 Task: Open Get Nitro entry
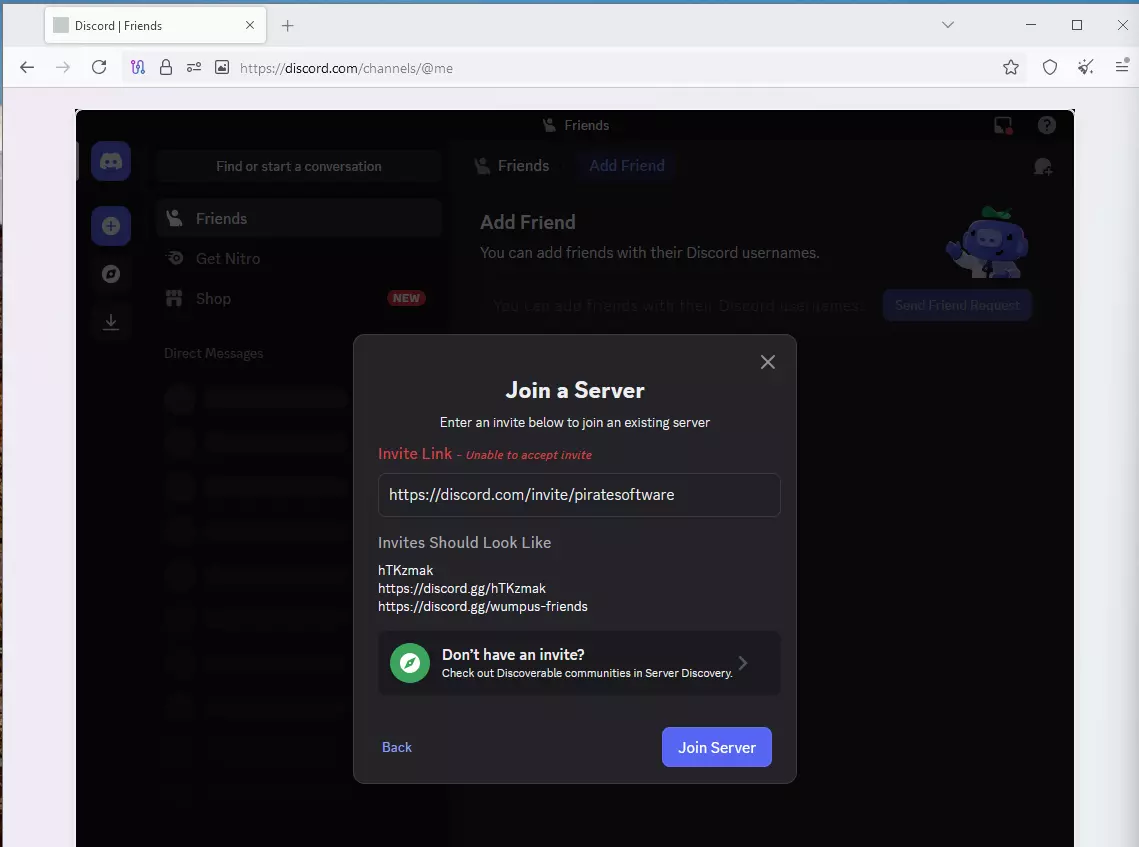[x=299, y=259]
